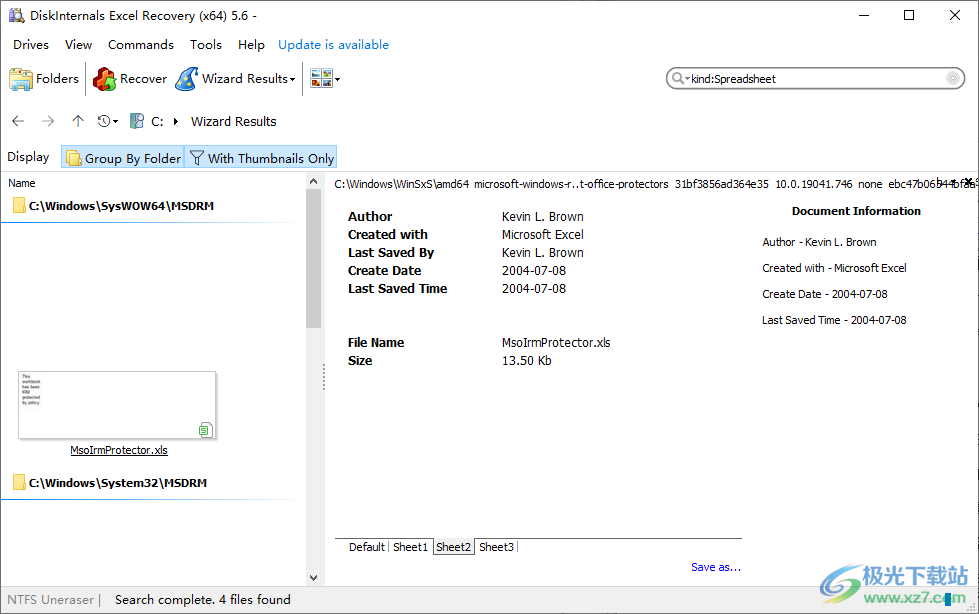Toggle Group By Folder display
The image size is (979, 614).
tap(123, 158)
